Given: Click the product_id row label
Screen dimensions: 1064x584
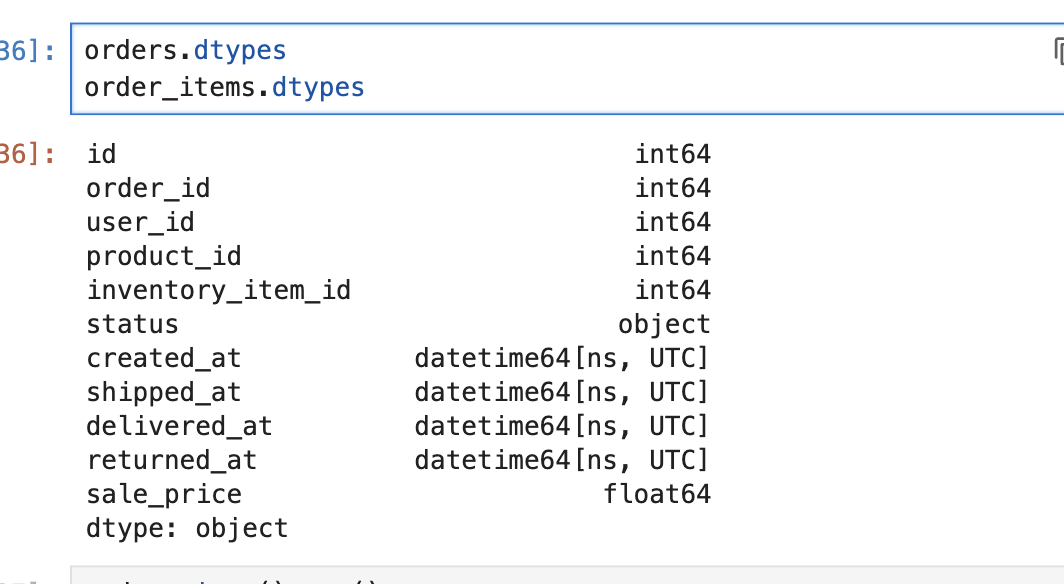Looking at the screenshot, I should click(x=164, y=256).
